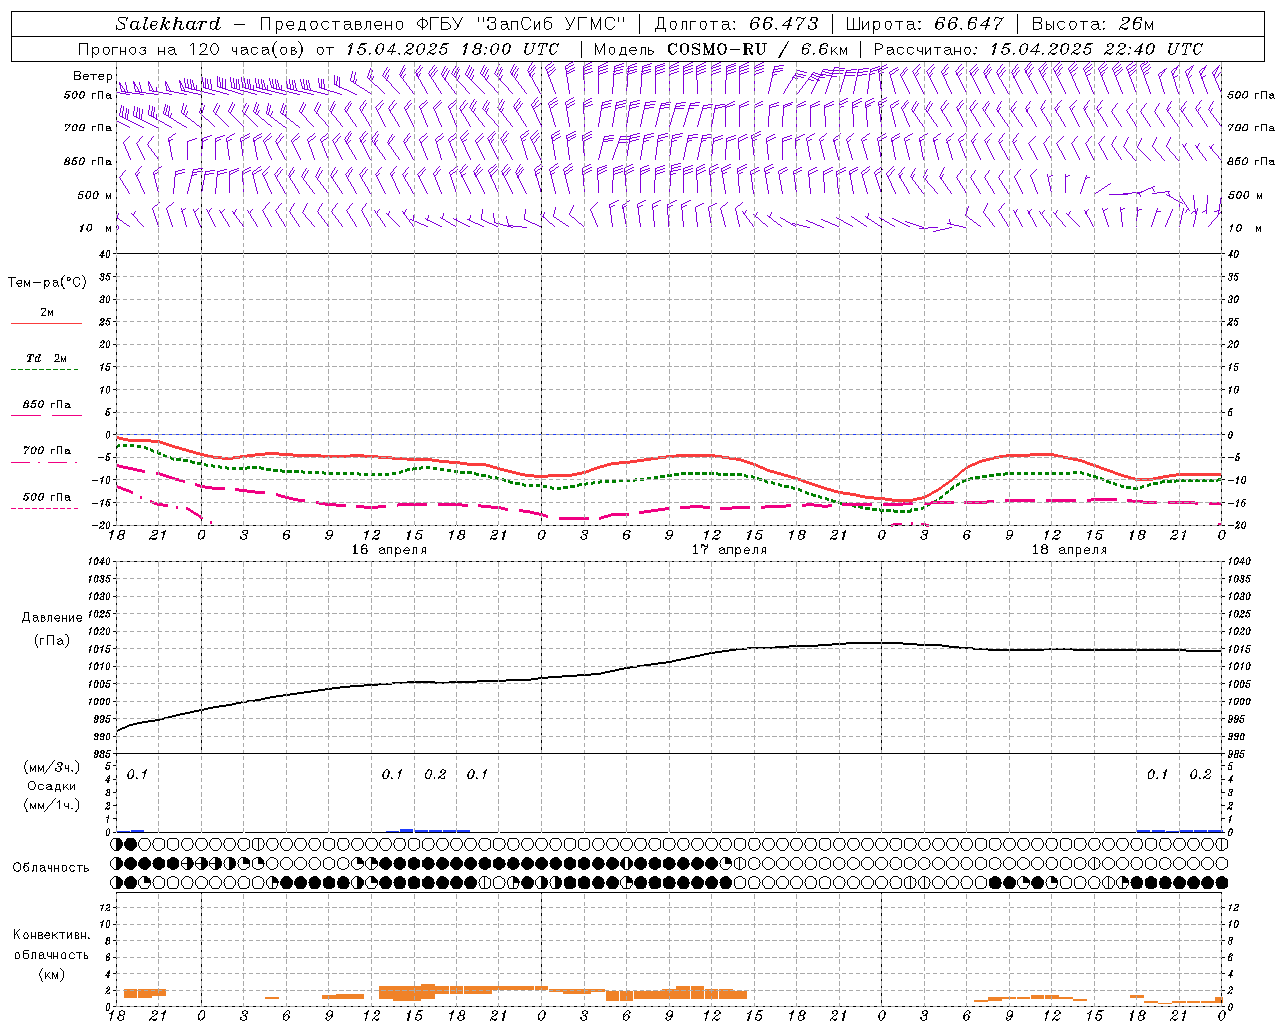Viewport: 1280px width, 1024px height.
Task: Click 500 гПа dashed line in temperature legend
Action: click(x=46, y=508)
